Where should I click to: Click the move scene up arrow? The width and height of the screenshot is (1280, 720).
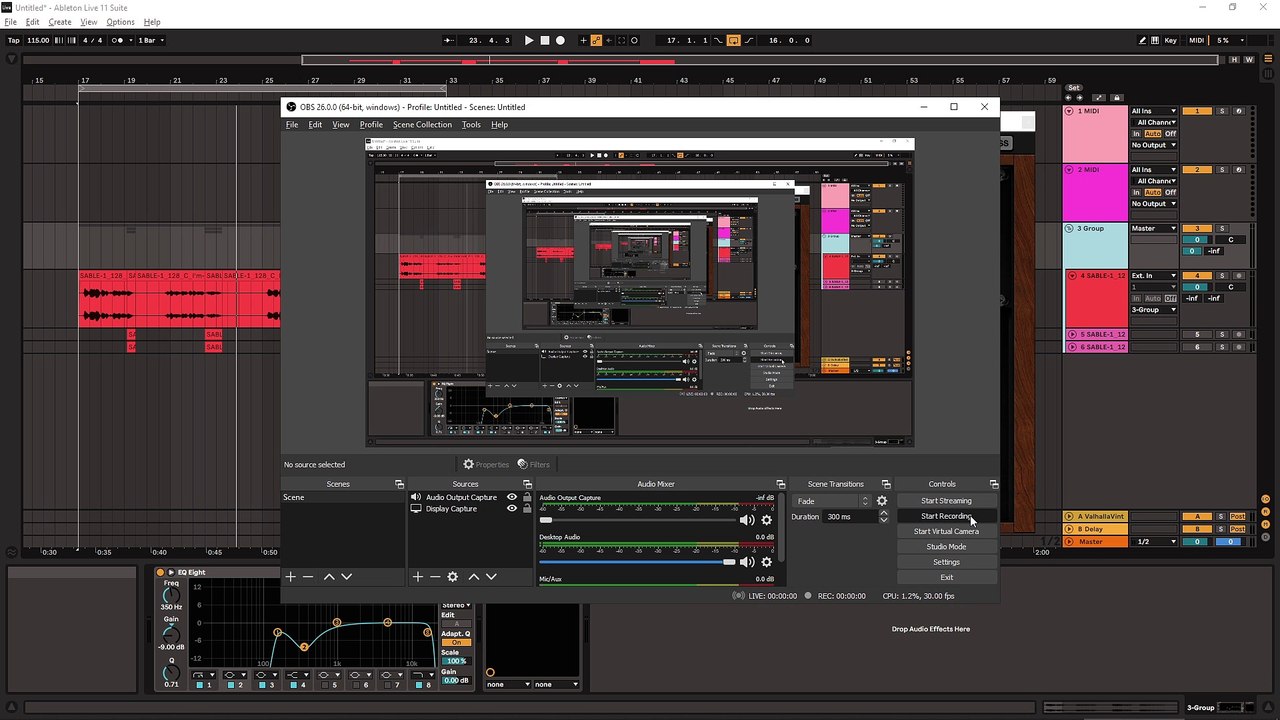coord(329,577)
